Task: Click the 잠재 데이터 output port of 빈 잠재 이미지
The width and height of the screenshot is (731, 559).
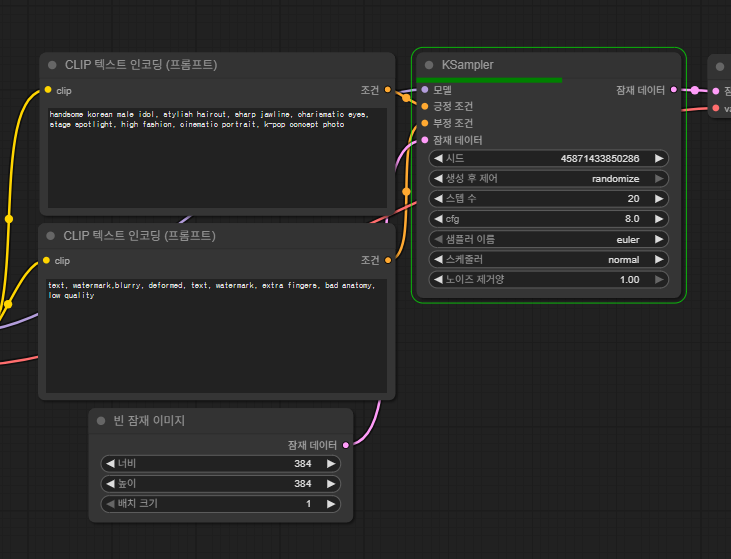Action: [x=346, y=444]
